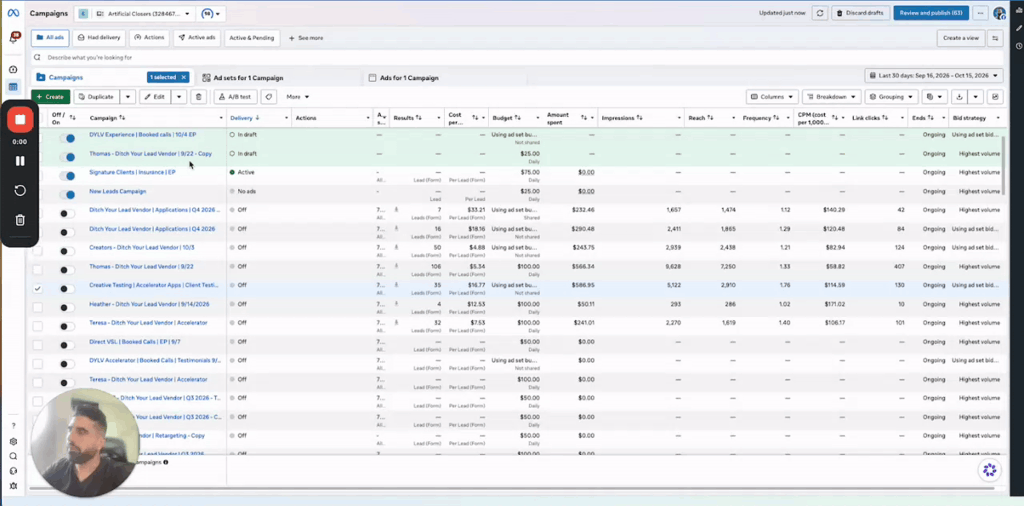Open the edit pencil in the right rail
Image resolution: width=1024 pixels, height=506 pixels.
click(1018, 29)
